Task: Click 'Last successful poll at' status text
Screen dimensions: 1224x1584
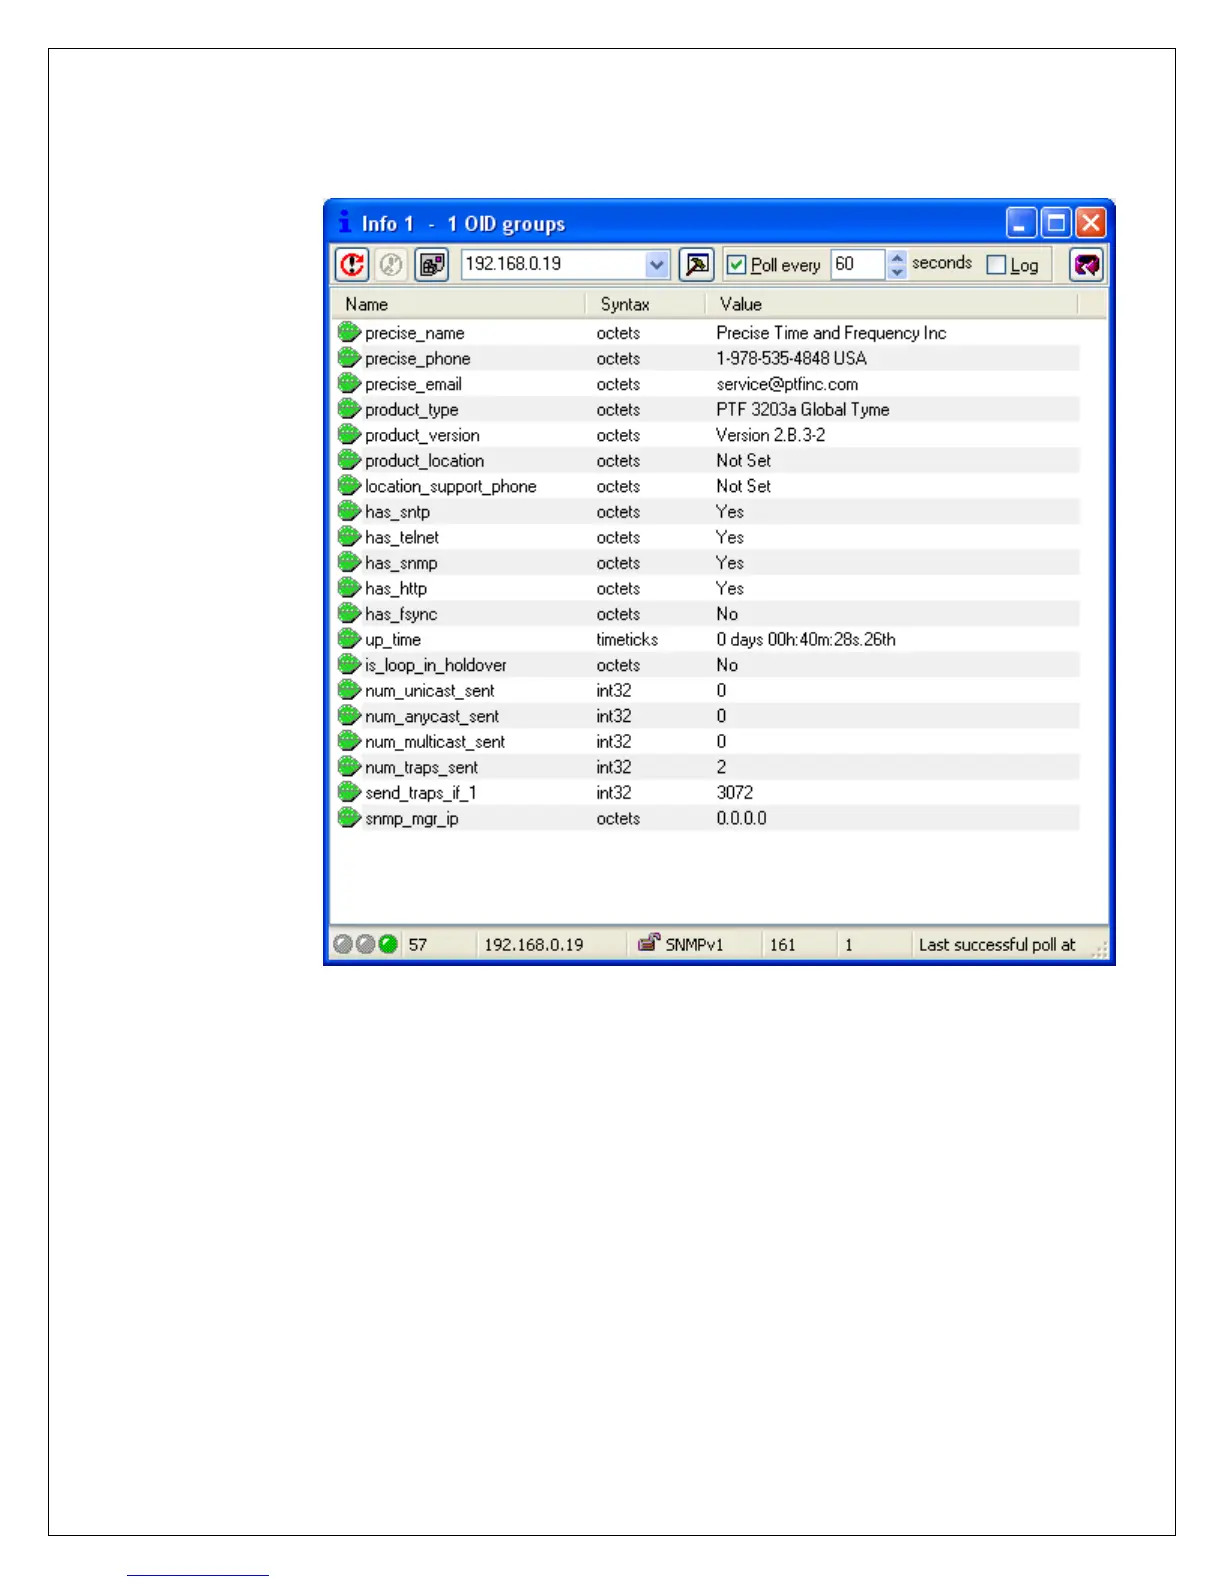Action: coord(997,945)
